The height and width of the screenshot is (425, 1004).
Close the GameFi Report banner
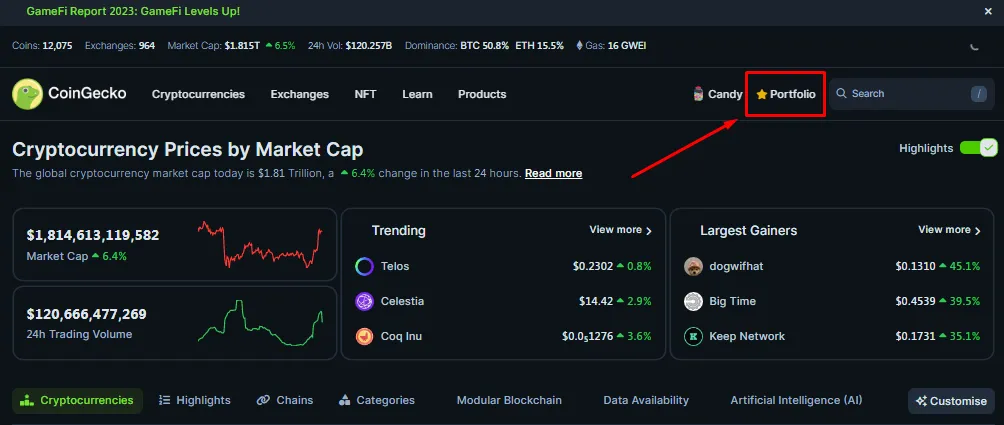pyautogui.click(x=988, y=12)
